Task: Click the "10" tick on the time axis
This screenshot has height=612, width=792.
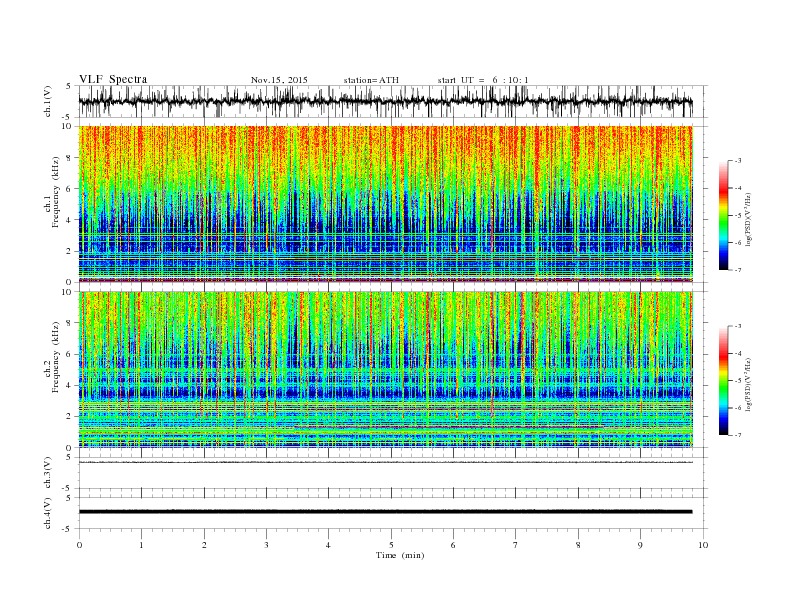Action: (703, 545)
